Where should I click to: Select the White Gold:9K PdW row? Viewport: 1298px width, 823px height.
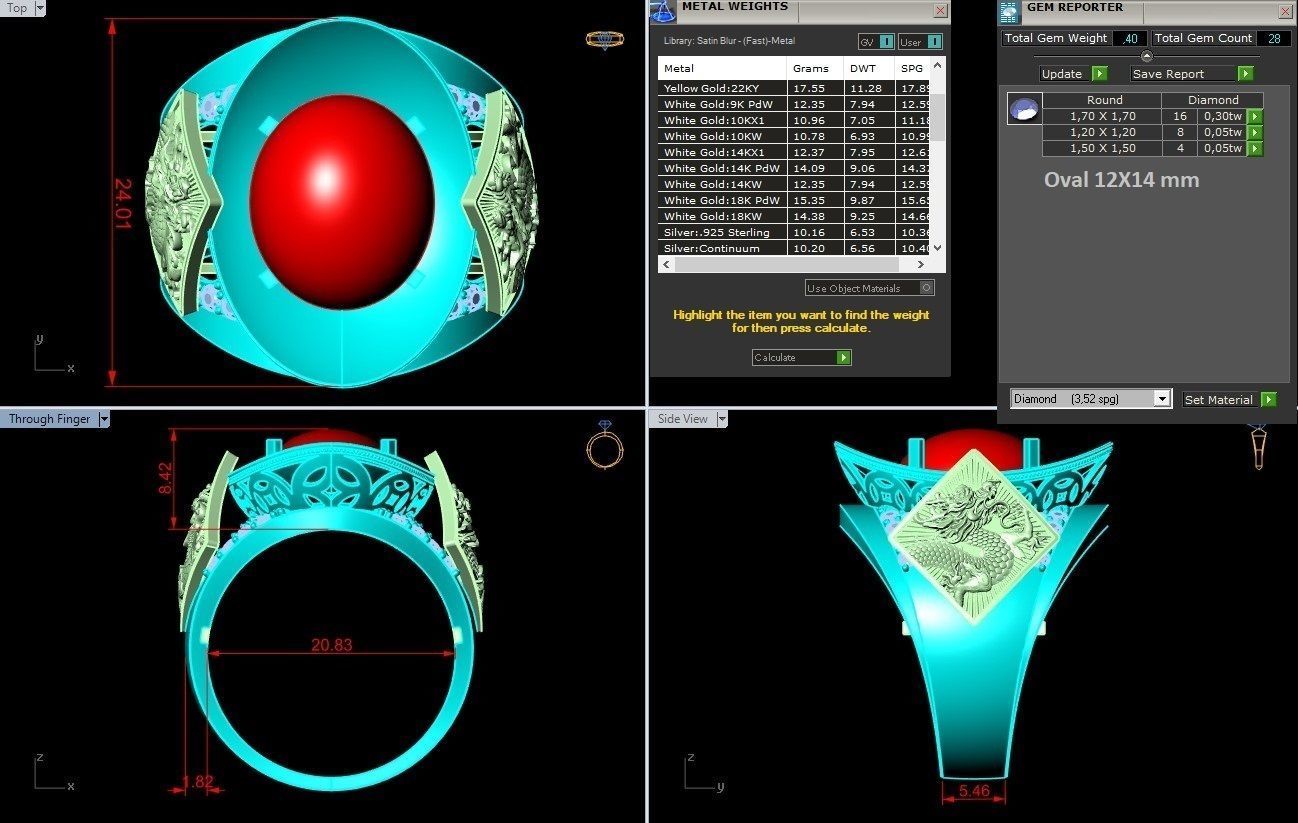click(794, 104)
